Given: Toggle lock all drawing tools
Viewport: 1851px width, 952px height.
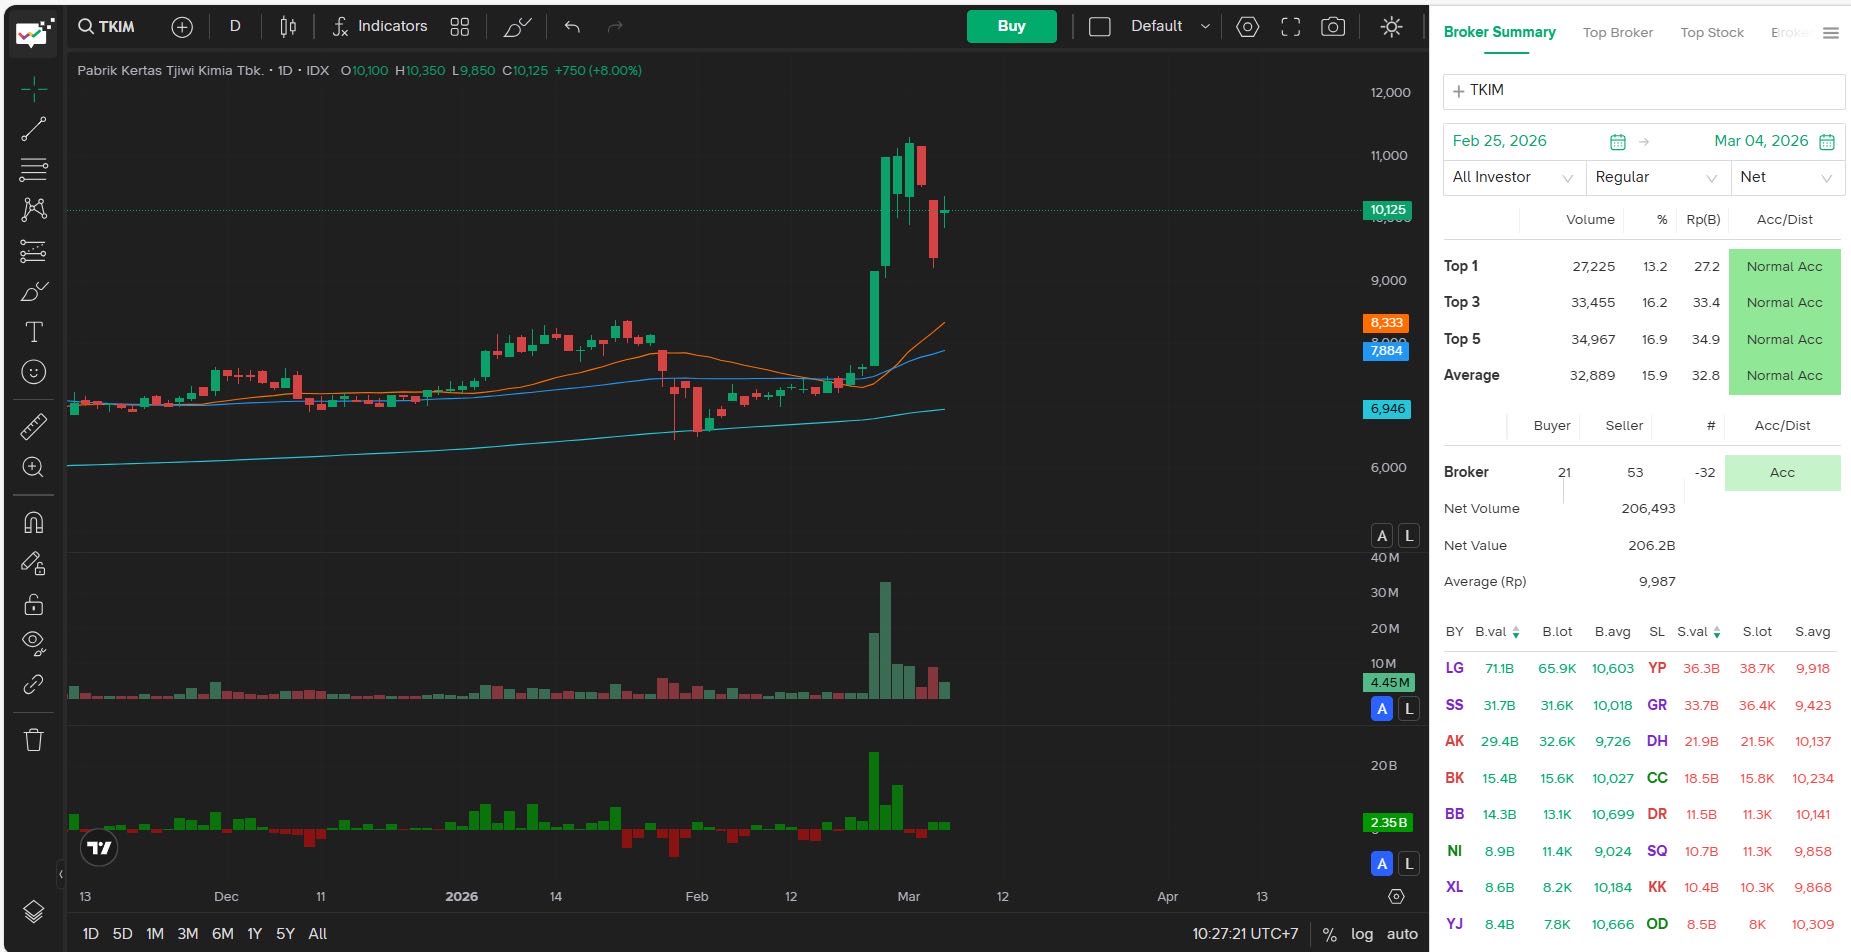Looking at the screenshot, I should point(34,604).
